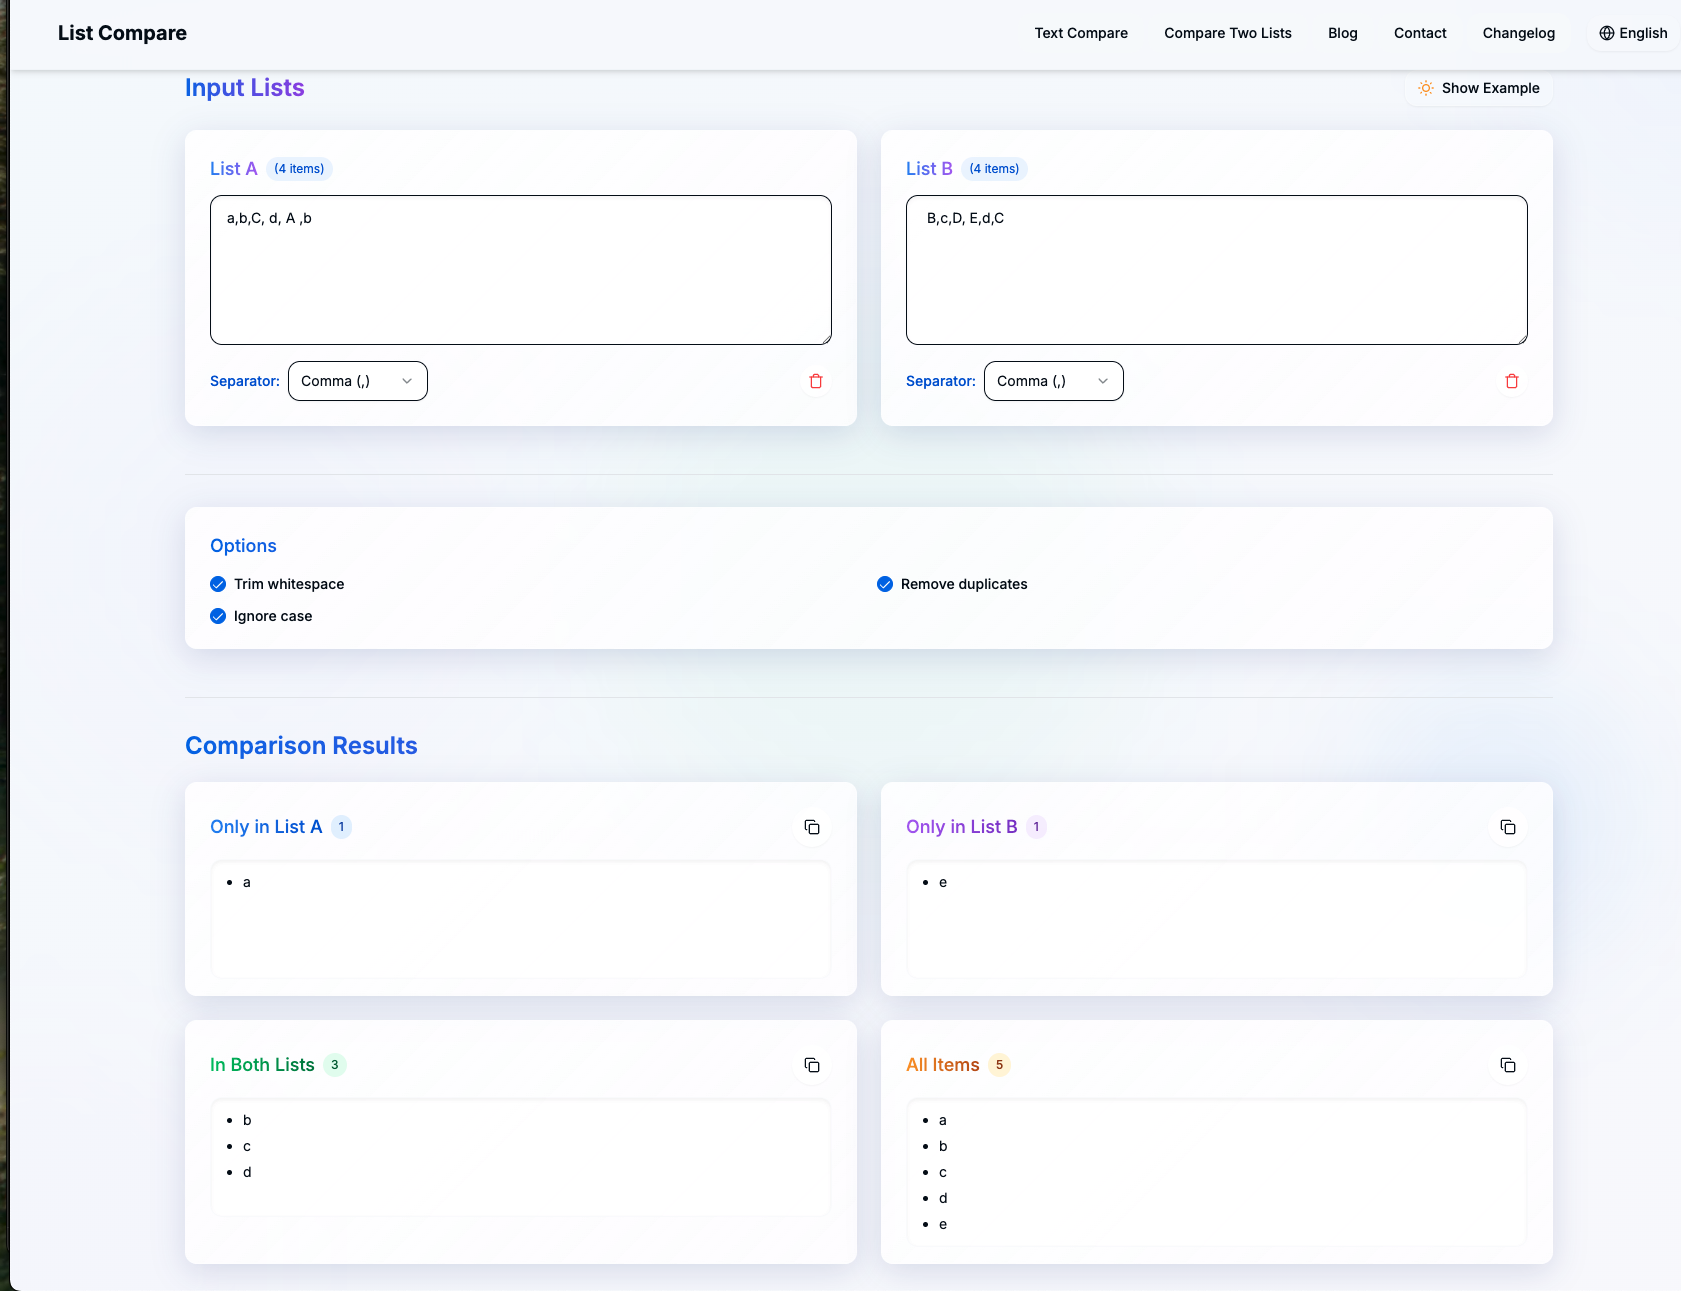Open the List B separator dropdown
The image size is (1681, 1291).
1053,381
